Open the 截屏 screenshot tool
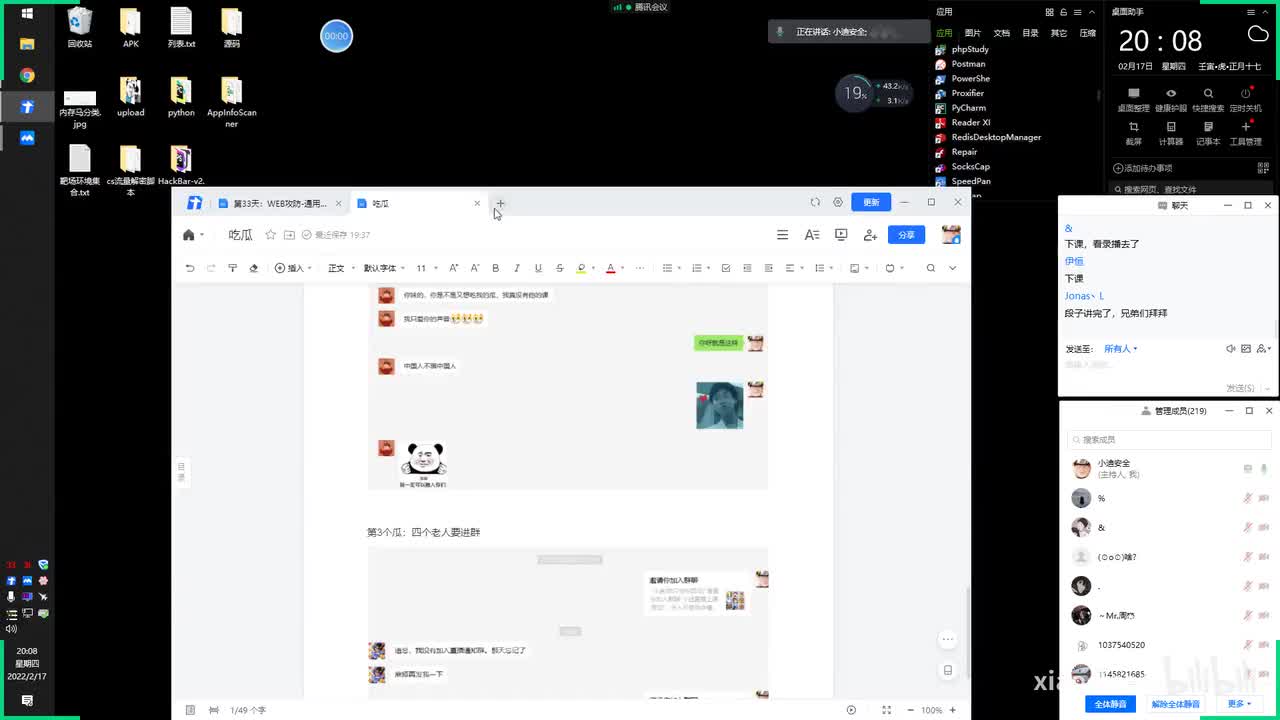Viewport: 1280px width, 720px height. (1133, 133)
